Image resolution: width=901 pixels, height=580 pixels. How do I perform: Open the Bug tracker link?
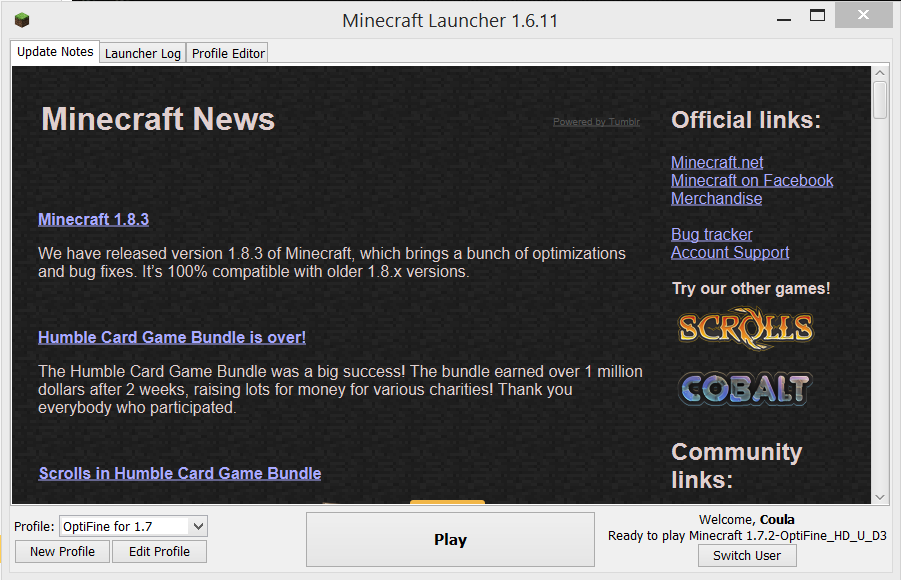pos(711,235)
